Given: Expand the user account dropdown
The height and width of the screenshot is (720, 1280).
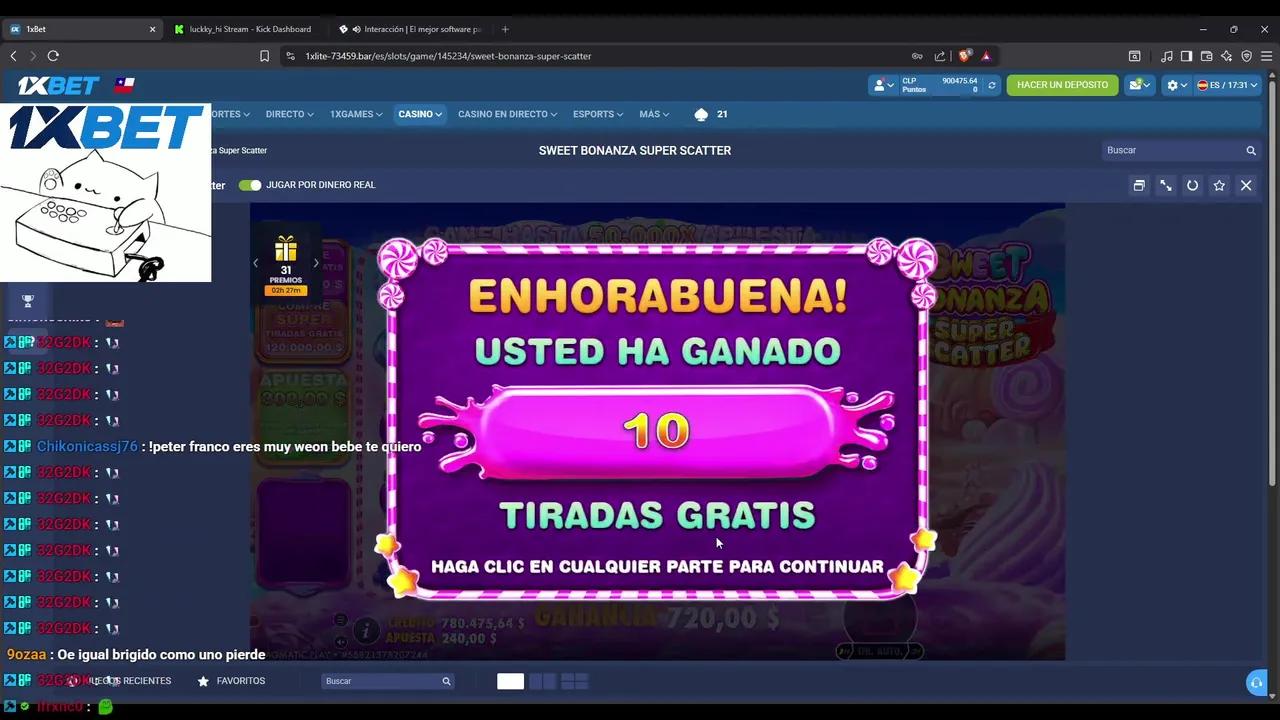Looking at the screenshot, I should pyautogui.click(x=884, y=85).
